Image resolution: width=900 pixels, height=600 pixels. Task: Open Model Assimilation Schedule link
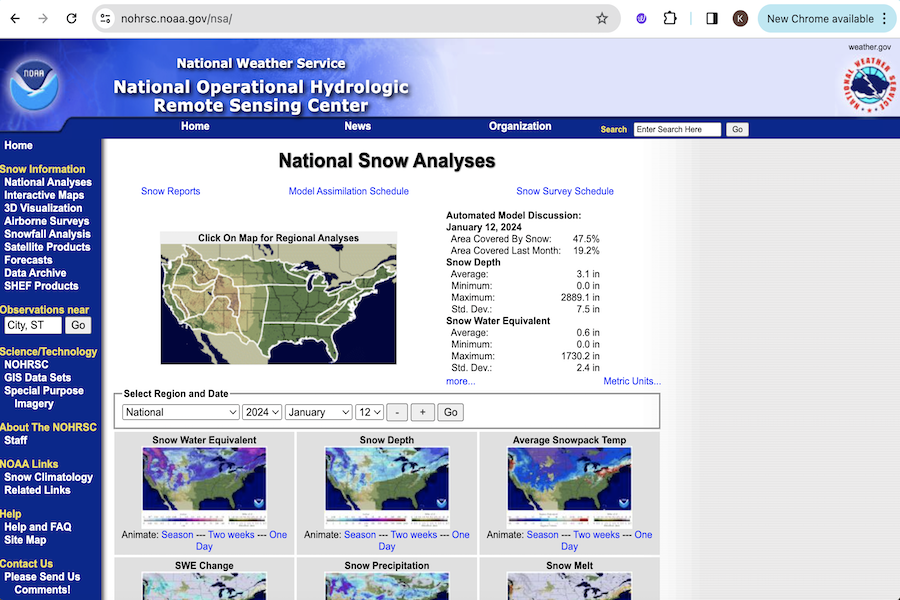click(x=348, y=191)
